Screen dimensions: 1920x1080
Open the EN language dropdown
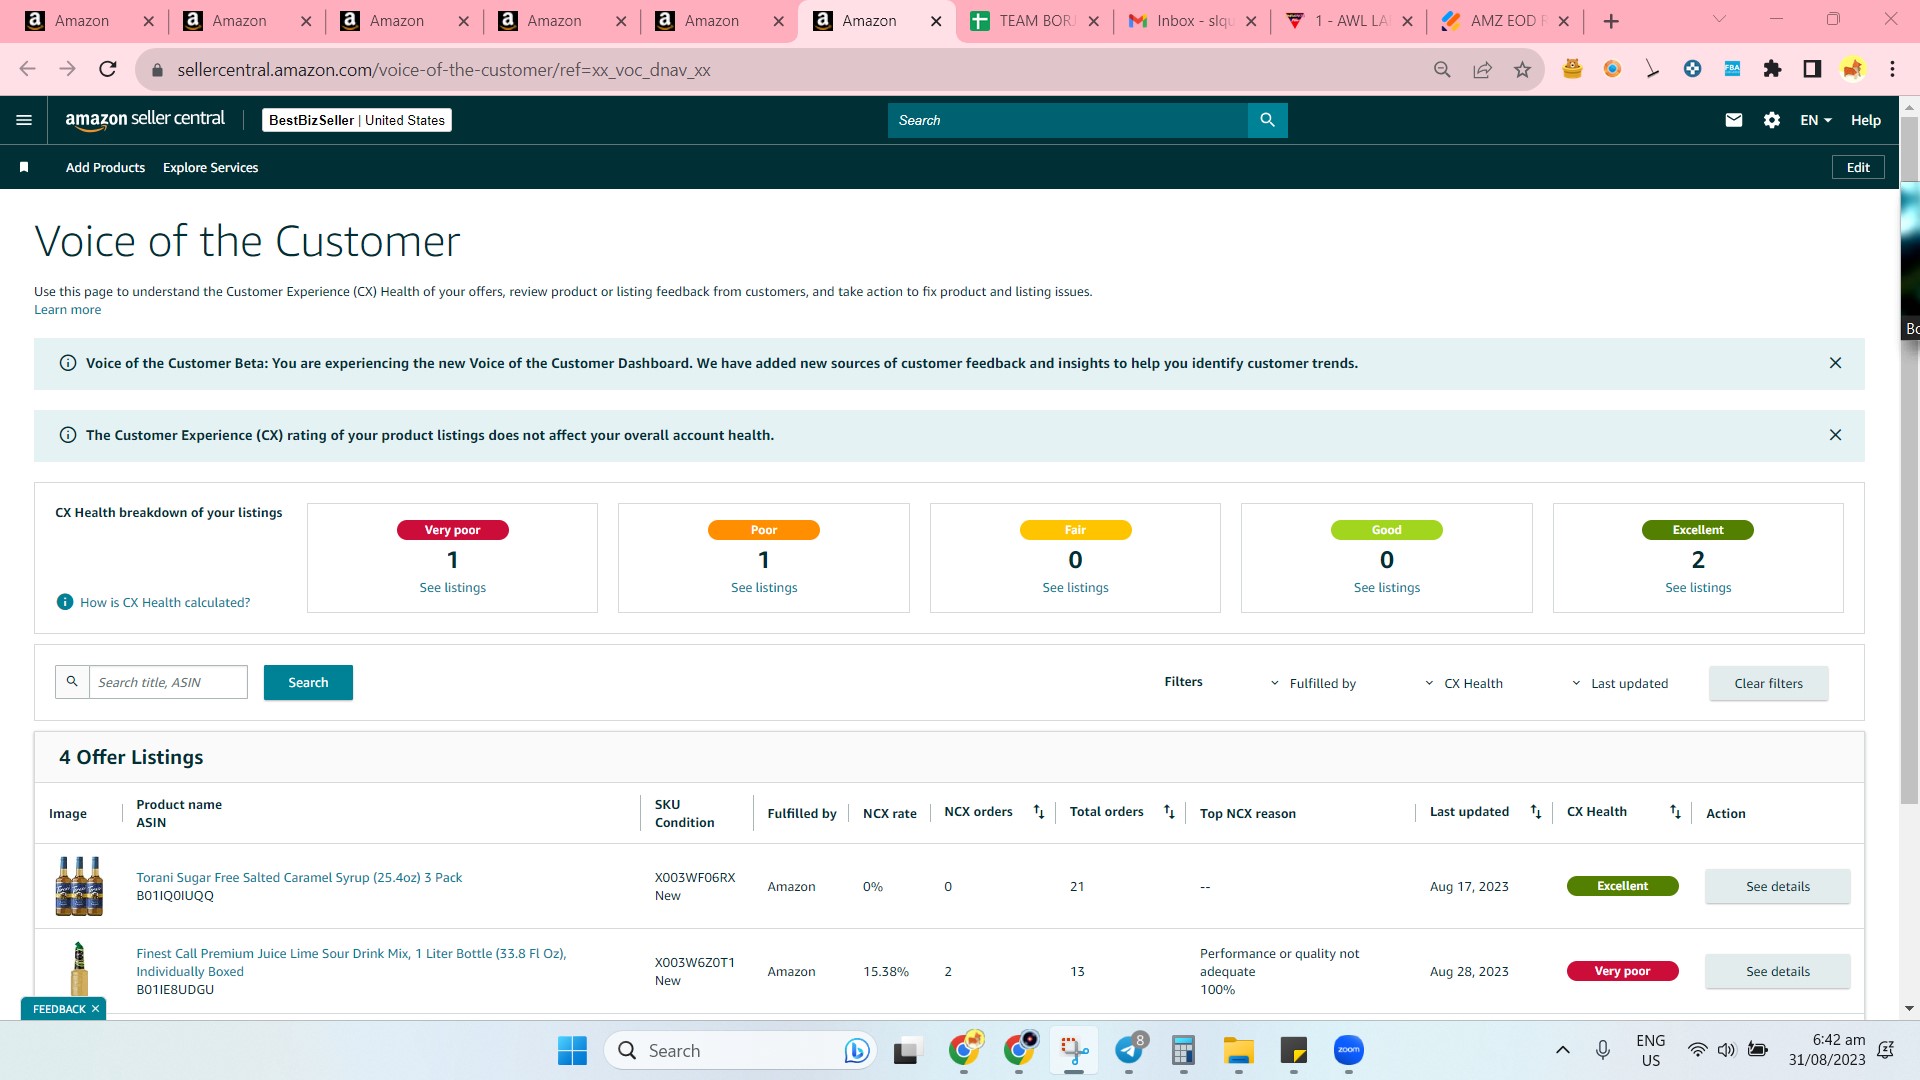(1816, 120)
